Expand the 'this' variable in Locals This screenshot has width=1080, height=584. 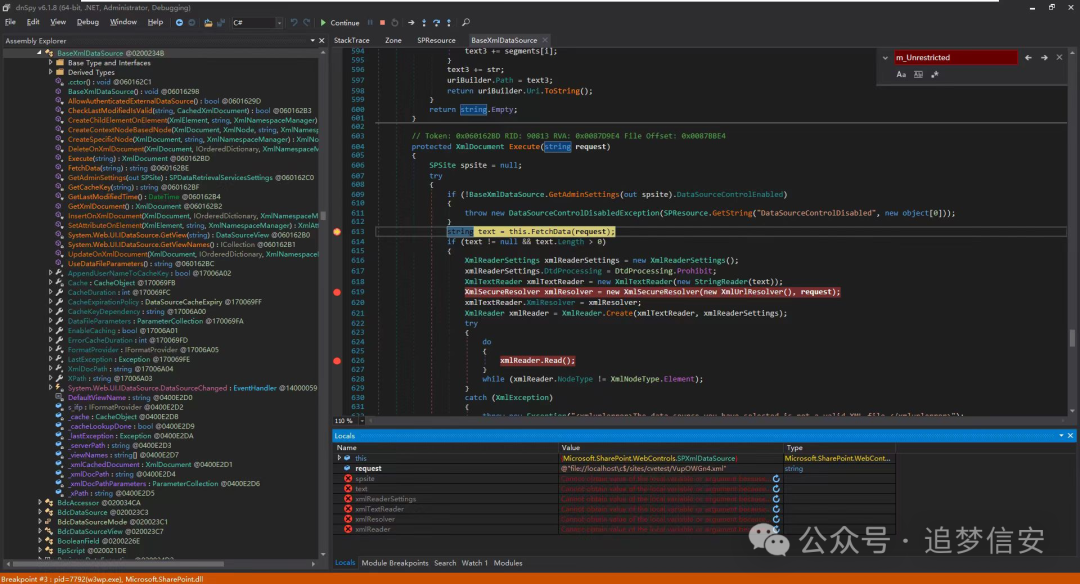pyautogui.click(x=339, y=458)
